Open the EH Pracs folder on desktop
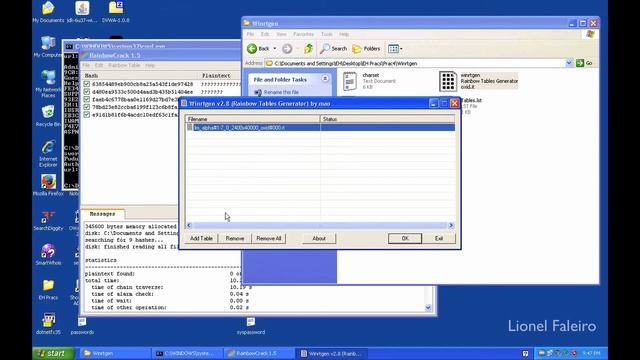Image resolution: width=640 pixels, height=360 pixels. [x=48, y=289]
